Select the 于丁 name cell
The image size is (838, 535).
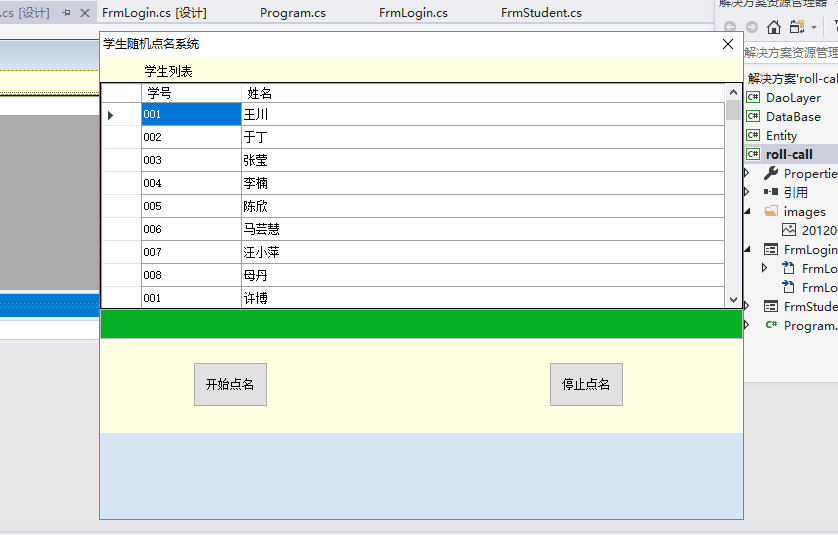pos(483,137)
